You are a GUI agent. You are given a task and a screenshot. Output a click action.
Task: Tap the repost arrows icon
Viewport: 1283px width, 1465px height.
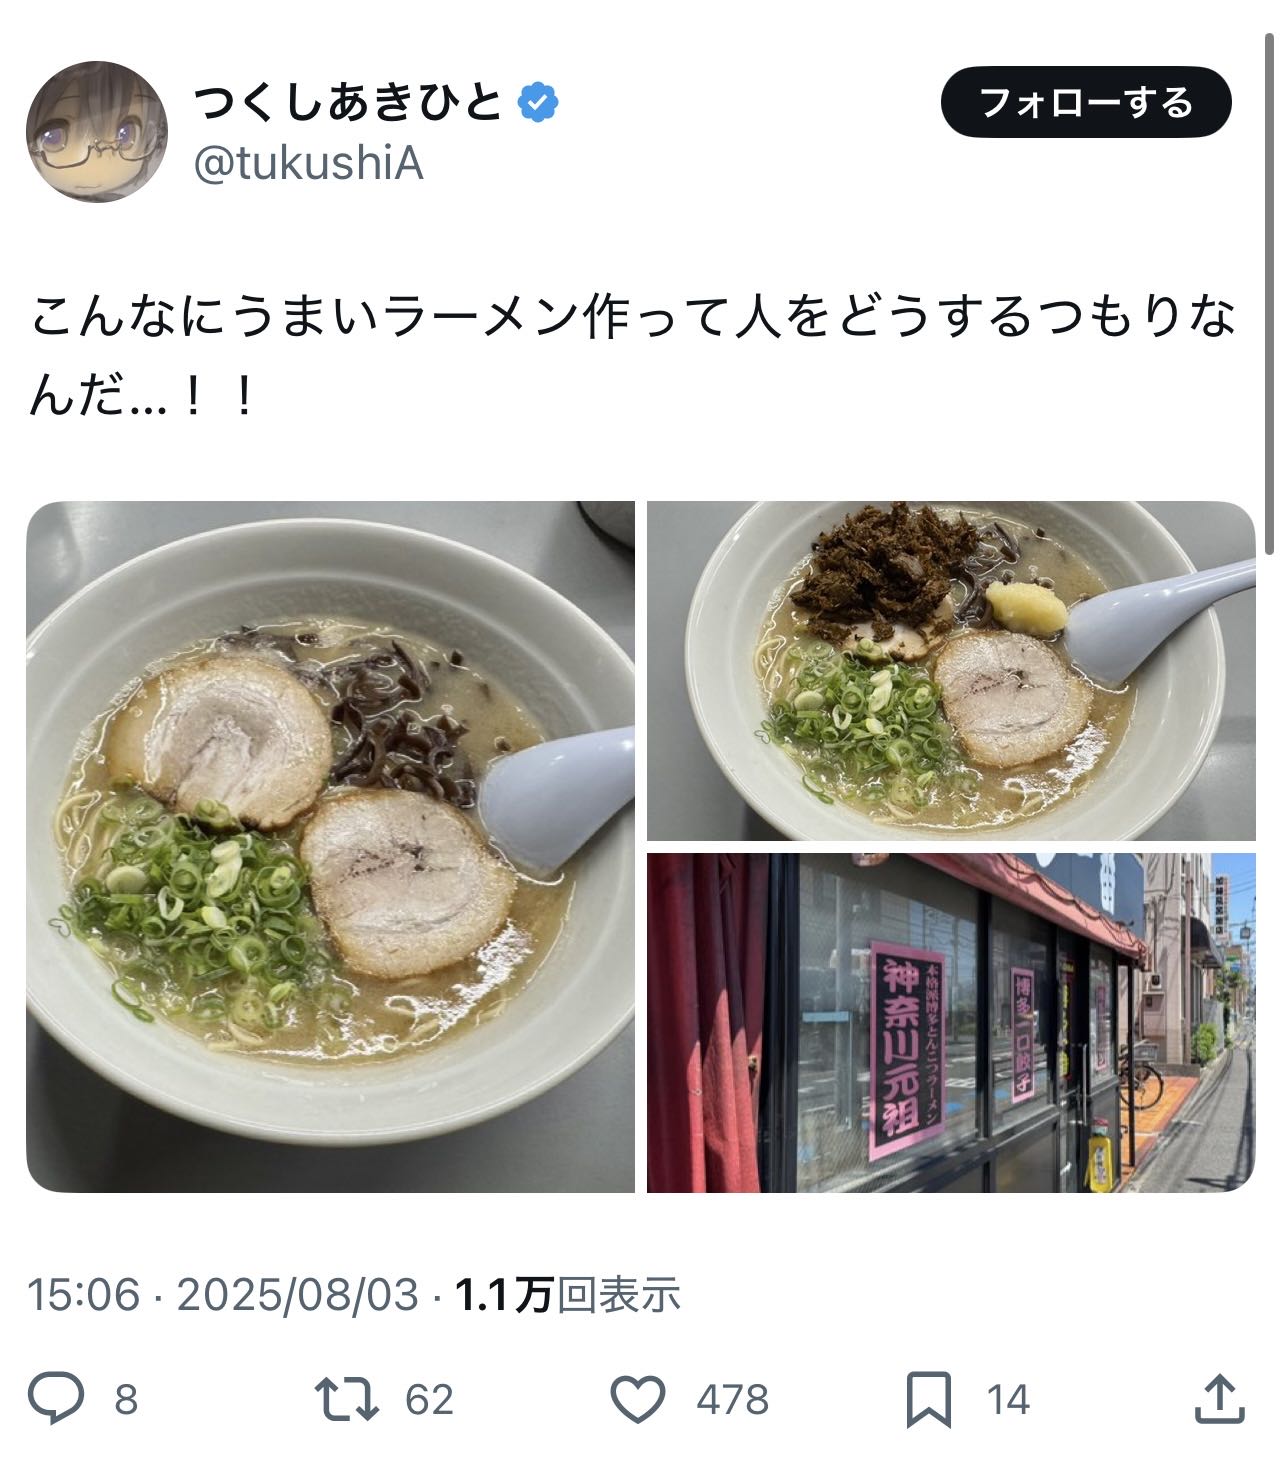point(347,1398)
